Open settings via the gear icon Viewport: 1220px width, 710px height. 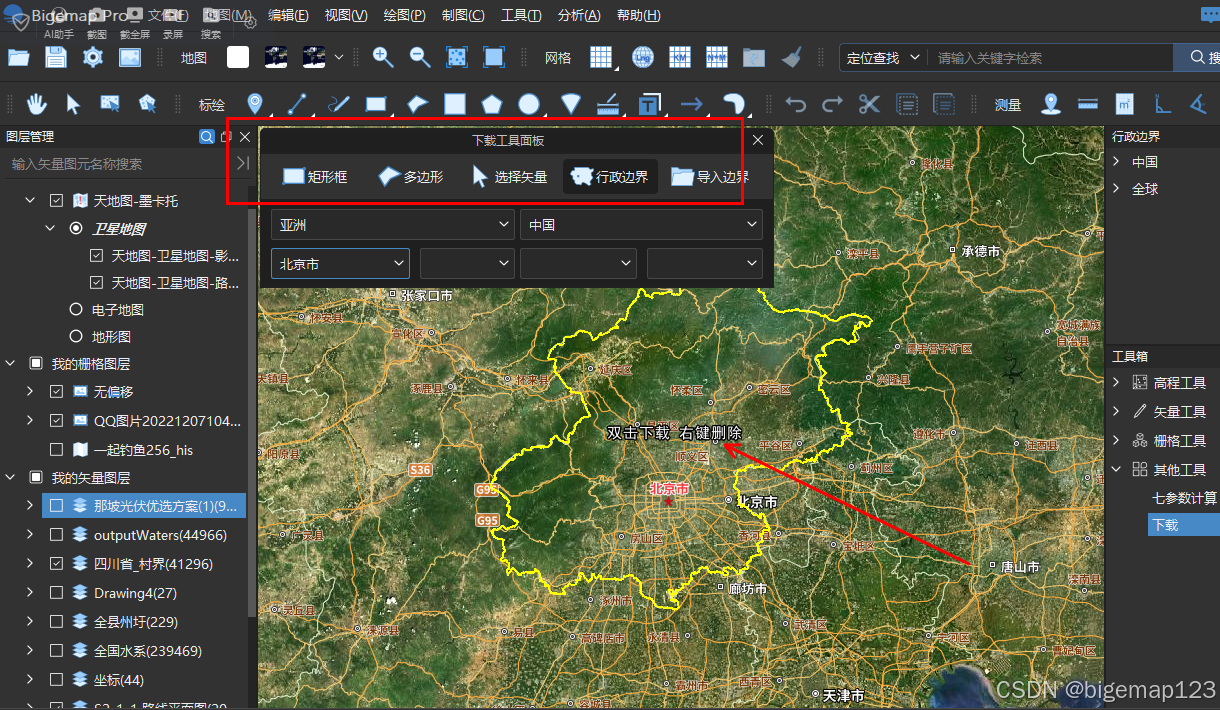coord(93,57)
